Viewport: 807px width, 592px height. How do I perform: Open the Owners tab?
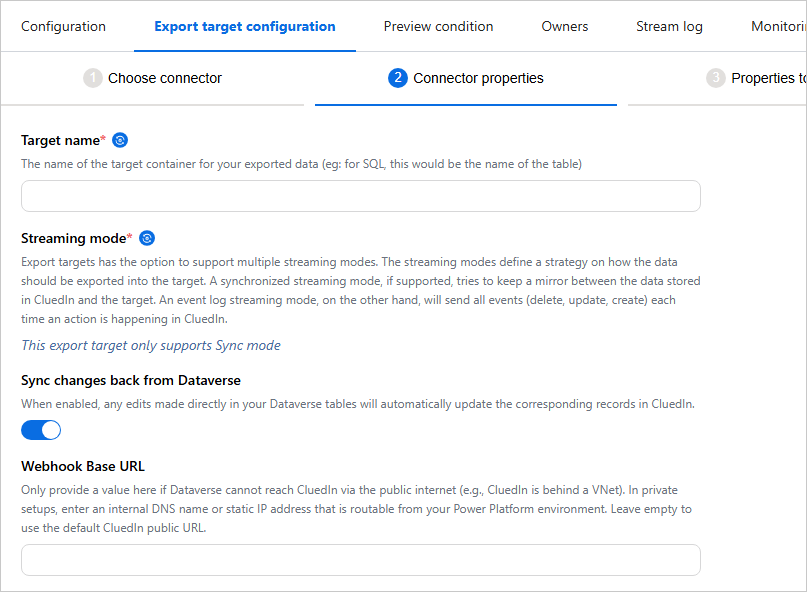[x=565, y=26]
